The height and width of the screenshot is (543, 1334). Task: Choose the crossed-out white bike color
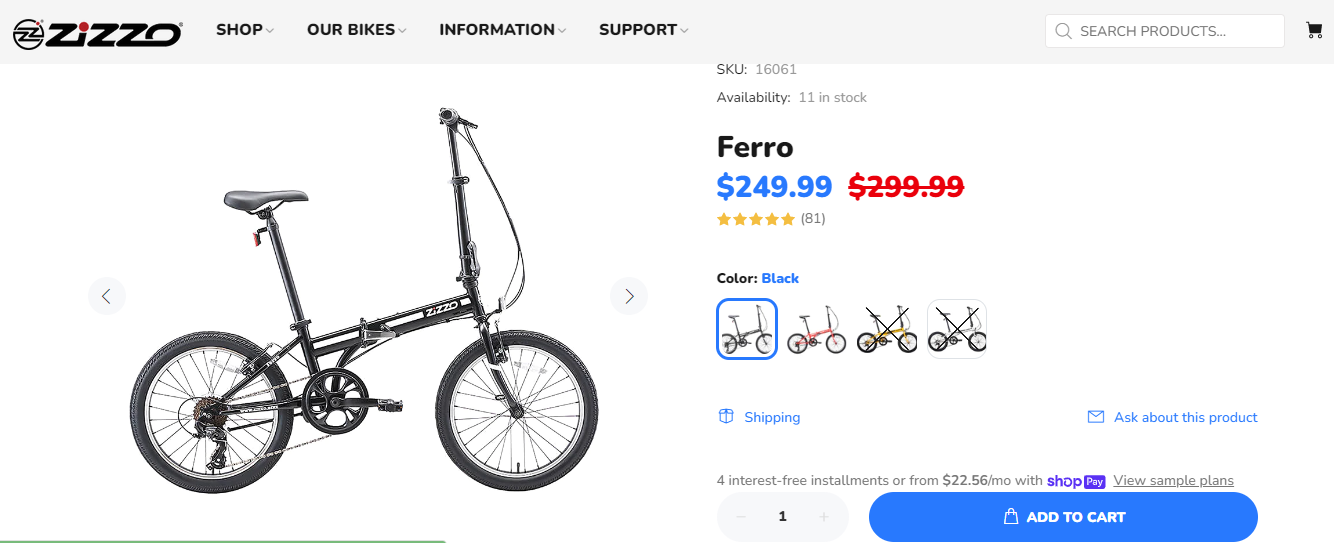(x=957, y=329)
